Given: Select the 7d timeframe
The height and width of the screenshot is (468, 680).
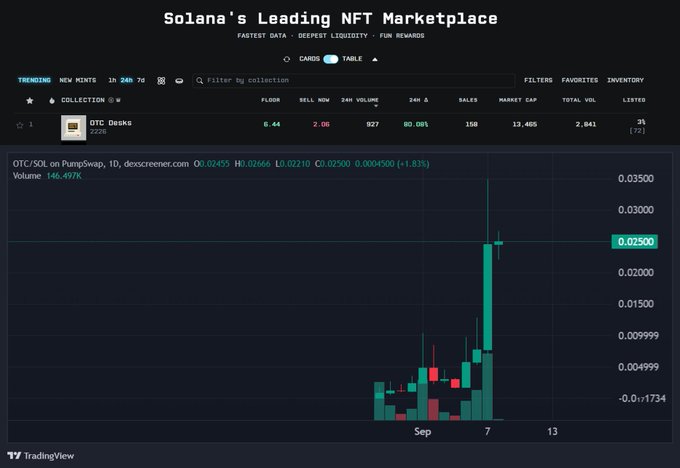Looking at the screenshot, I should 141,80.
